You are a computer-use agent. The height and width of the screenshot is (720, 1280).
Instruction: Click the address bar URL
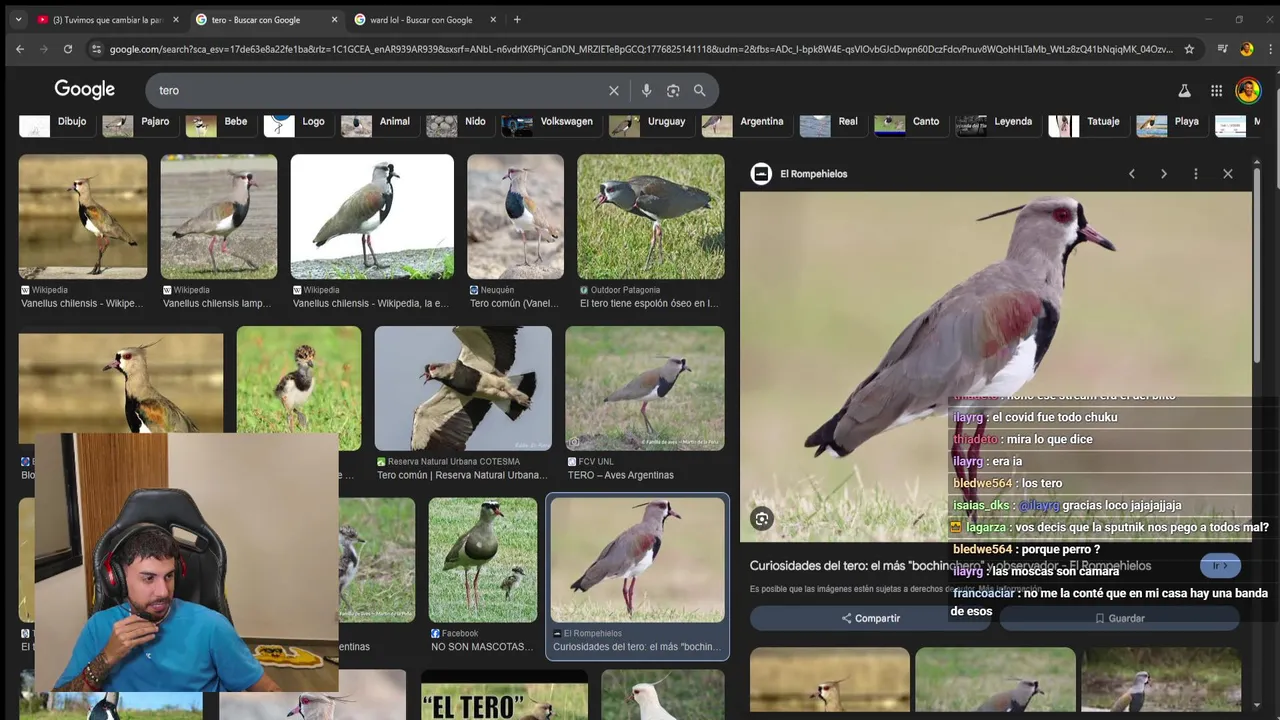[640, 49]
